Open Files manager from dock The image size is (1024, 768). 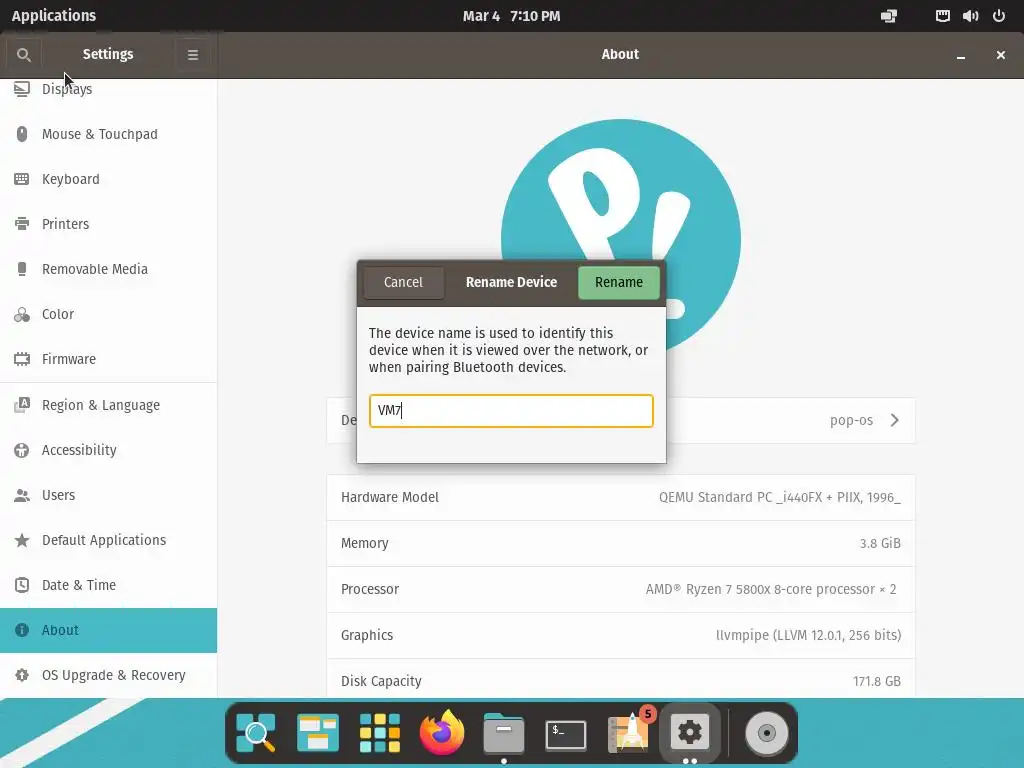click(x=504, y=733)
